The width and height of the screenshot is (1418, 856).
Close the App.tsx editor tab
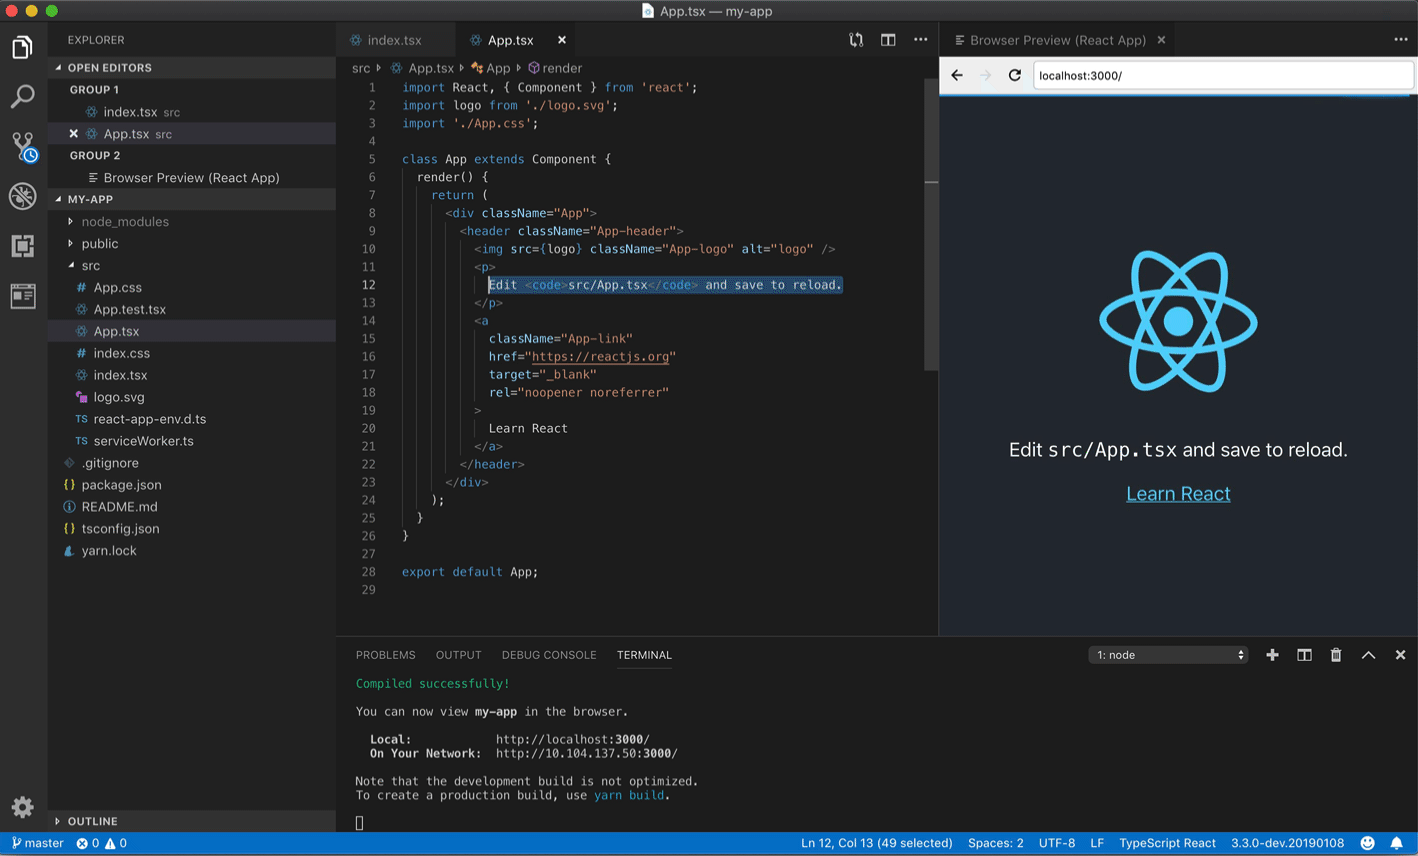(x=562, y=40)
